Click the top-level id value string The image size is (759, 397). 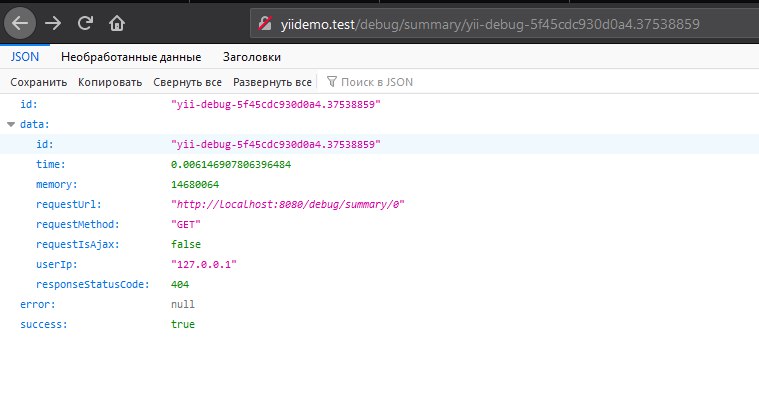click(276, 104)
